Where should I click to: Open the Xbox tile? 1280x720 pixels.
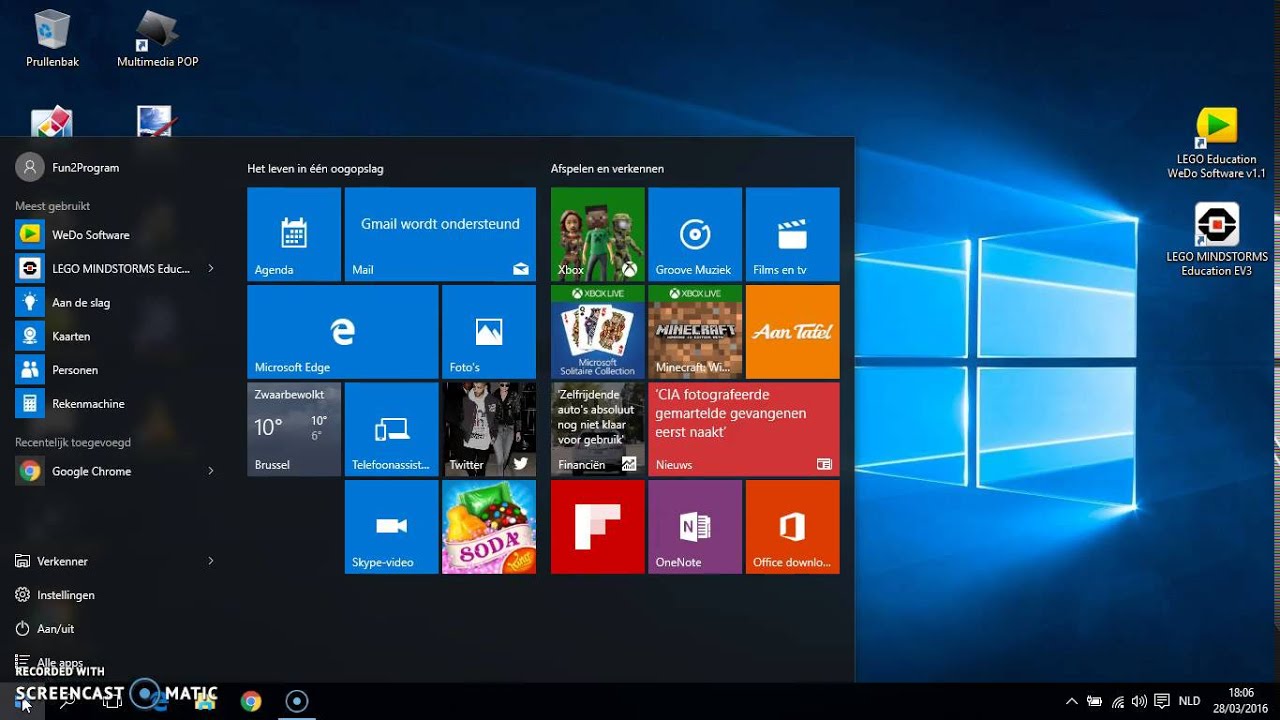[x=598, y=234]
